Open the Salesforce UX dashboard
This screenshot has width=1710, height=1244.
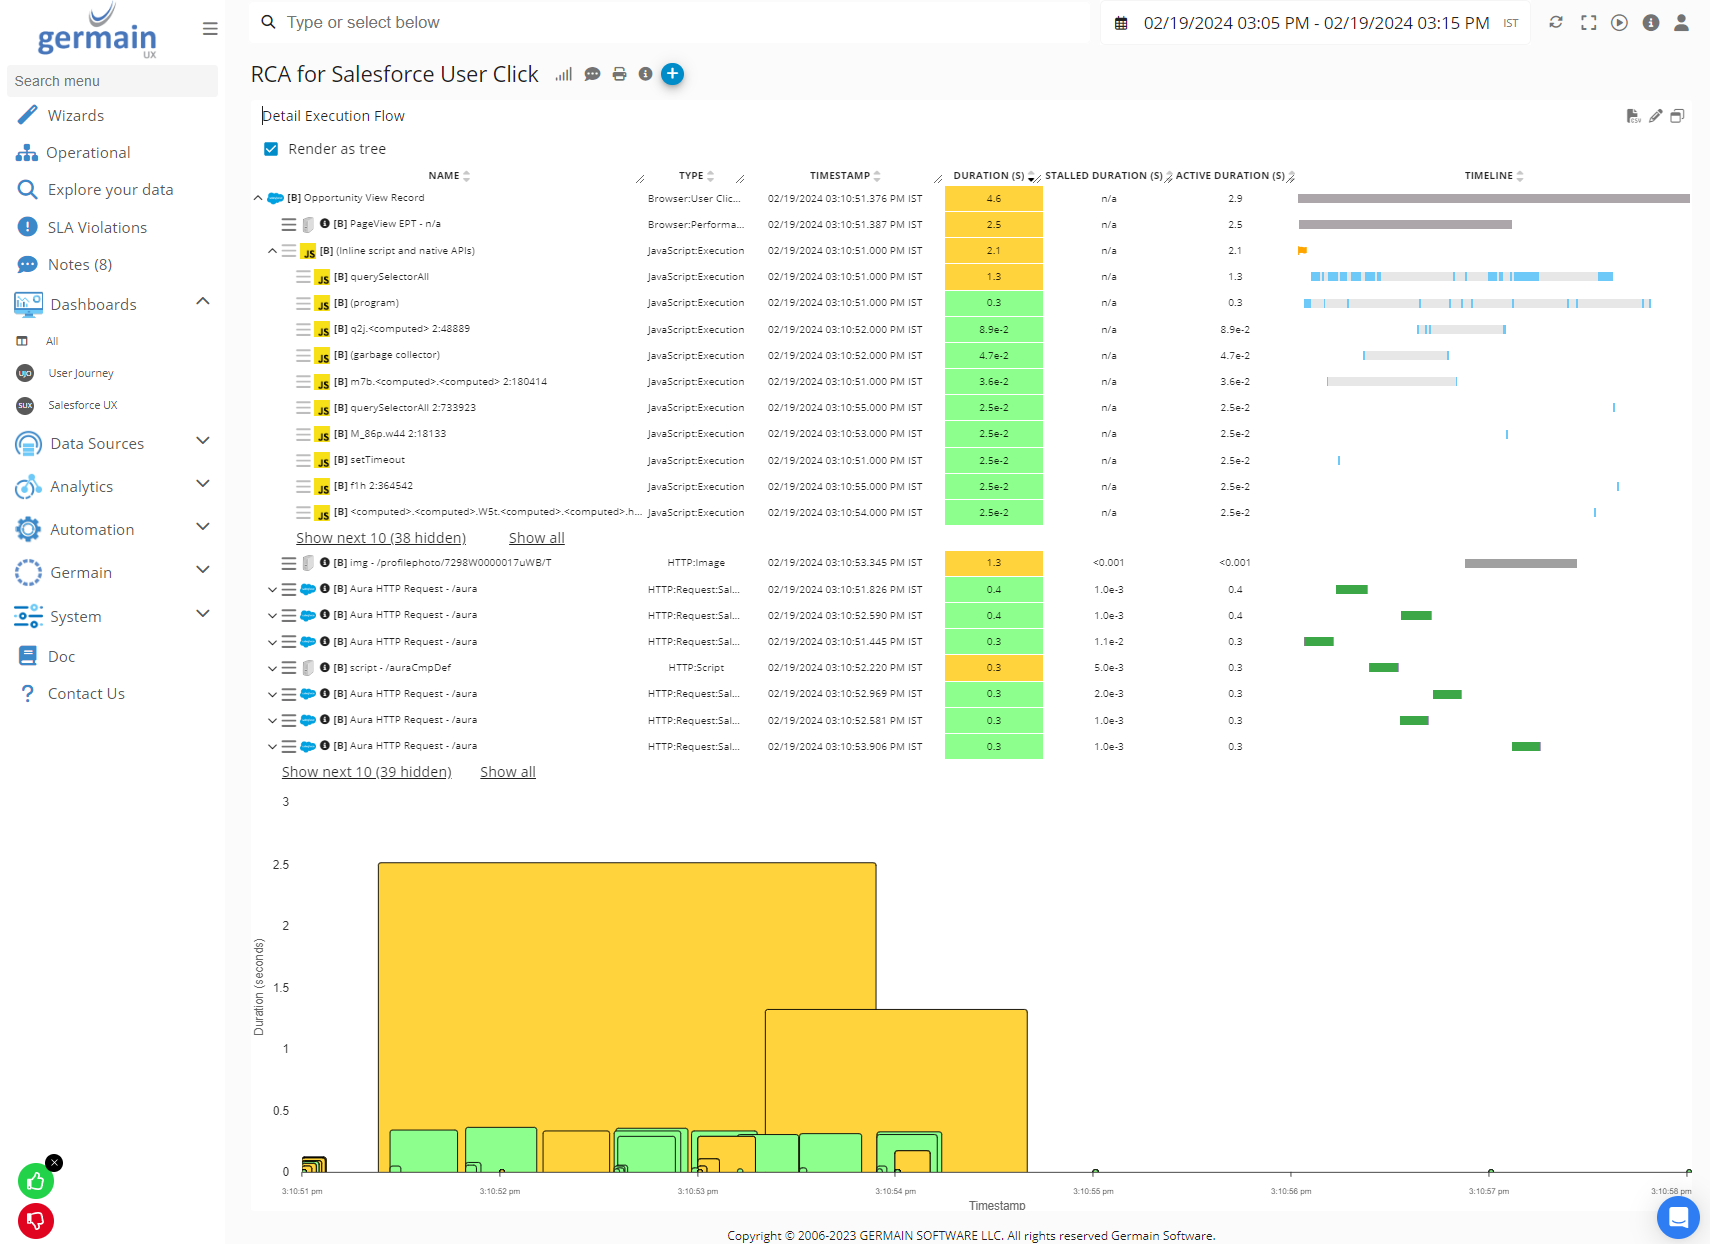point(82,405)
